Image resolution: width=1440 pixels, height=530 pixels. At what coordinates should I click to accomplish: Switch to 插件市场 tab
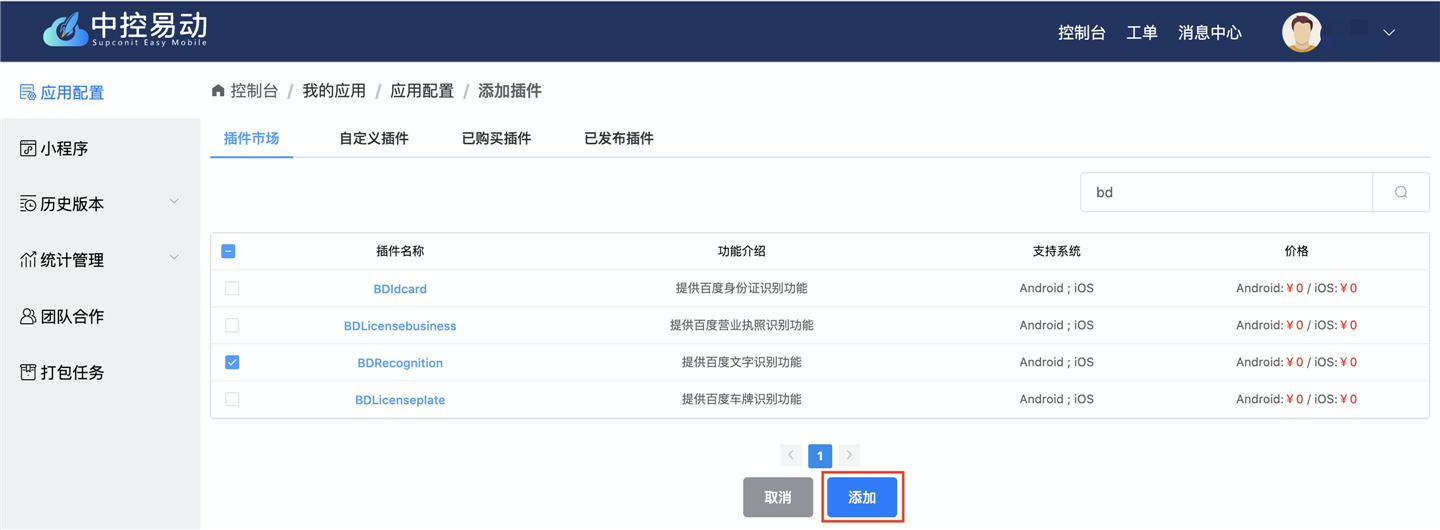pos(251,138)
